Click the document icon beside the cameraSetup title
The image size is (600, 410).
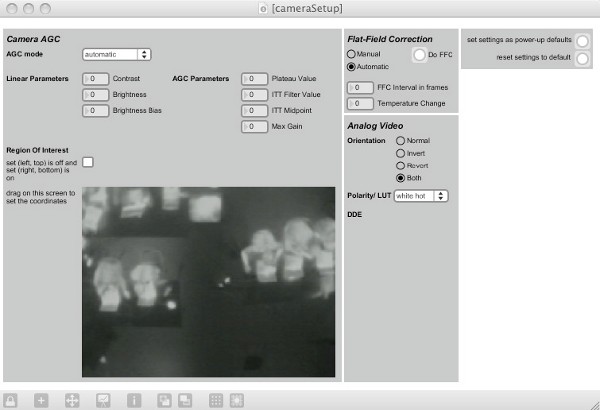click(x=263, y=8)
